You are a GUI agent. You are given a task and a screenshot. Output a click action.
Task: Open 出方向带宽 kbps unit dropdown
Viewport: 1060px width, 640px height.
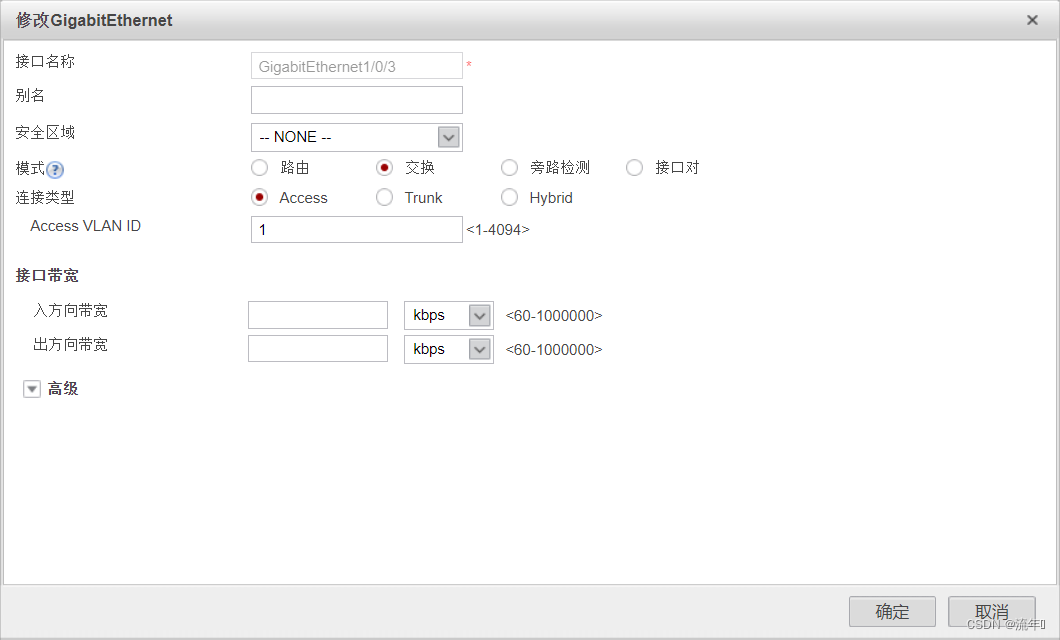(x=449, y=349)
